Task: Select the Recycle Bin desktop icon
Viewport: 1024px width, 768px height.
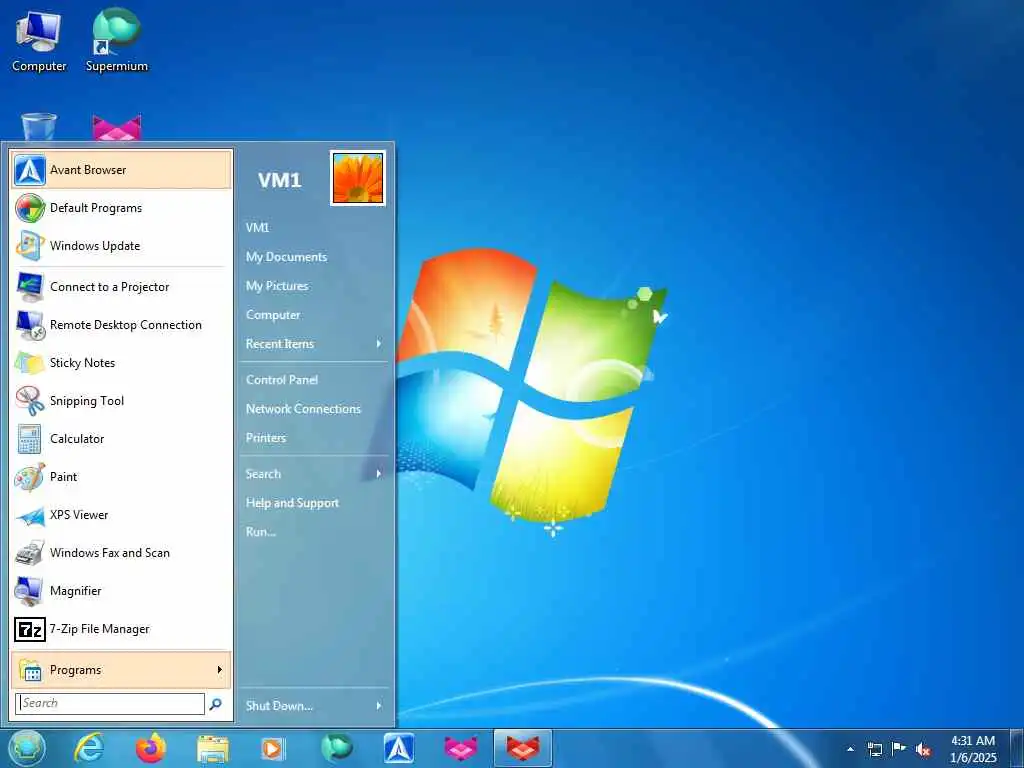Action: [x=39, y=126]
